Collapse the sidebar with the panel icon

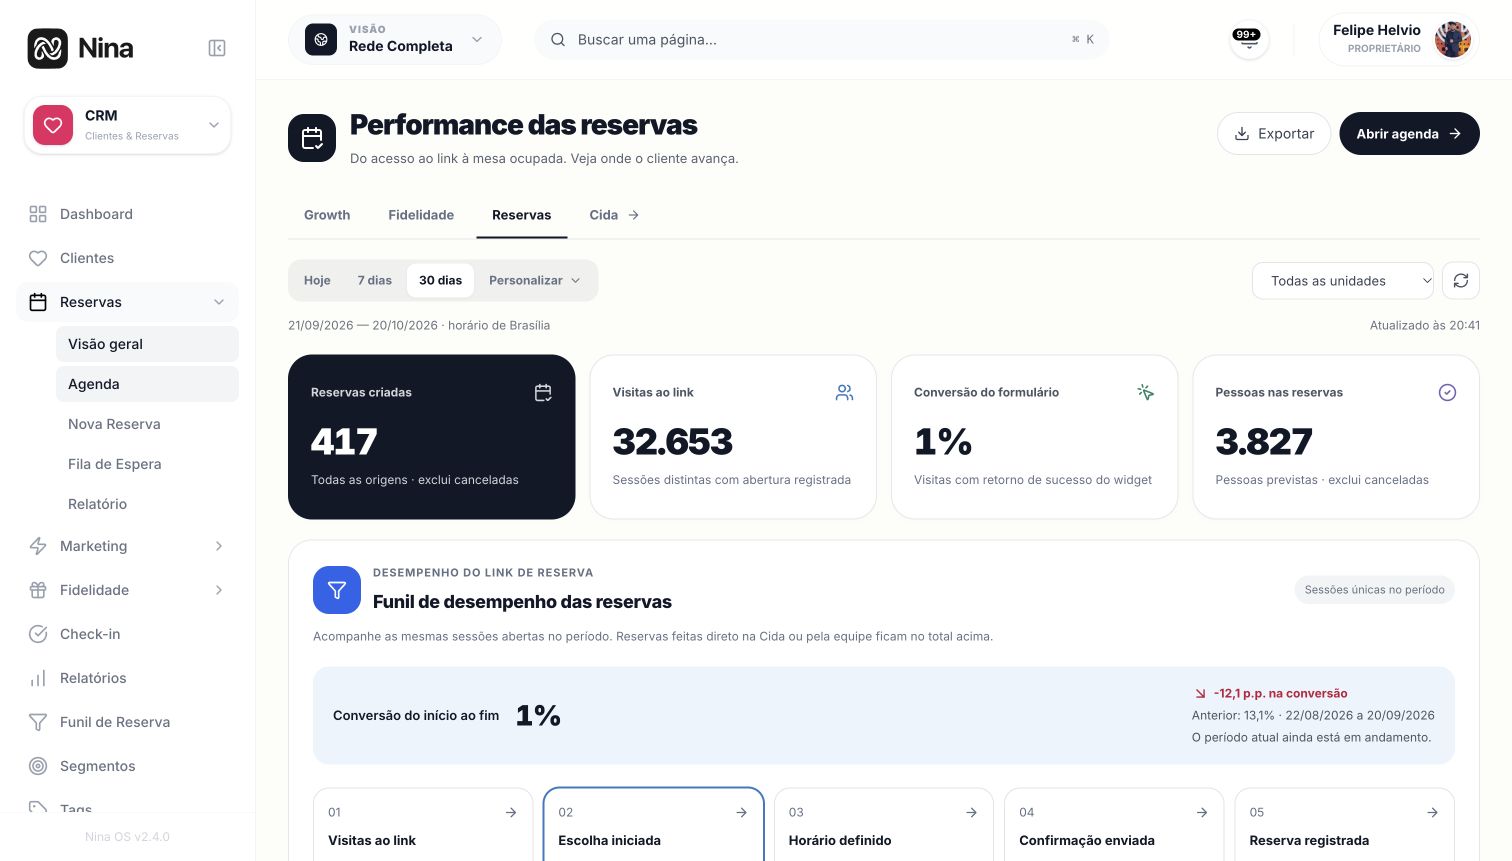coord(217,48)
